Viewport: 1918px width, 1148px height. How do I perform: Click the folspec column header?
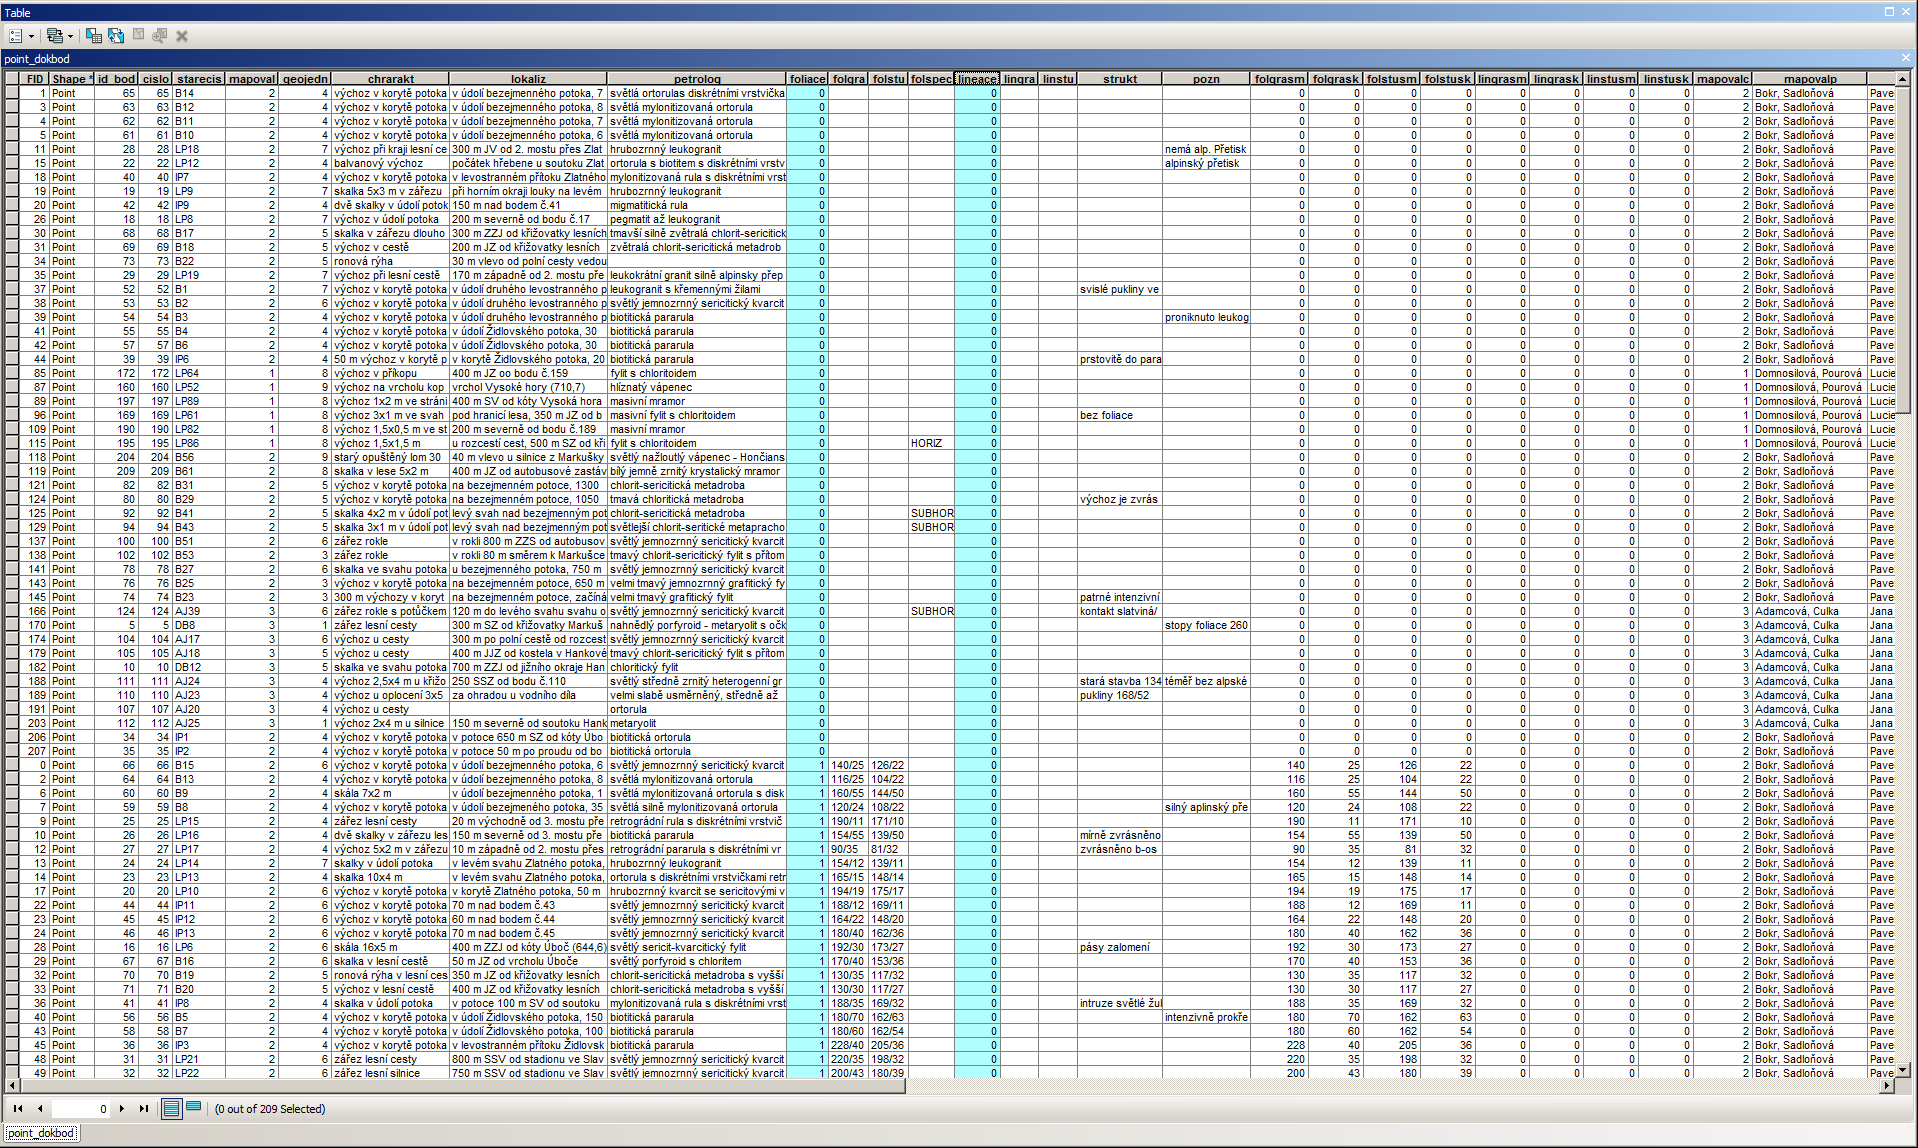tap(932, 79)
